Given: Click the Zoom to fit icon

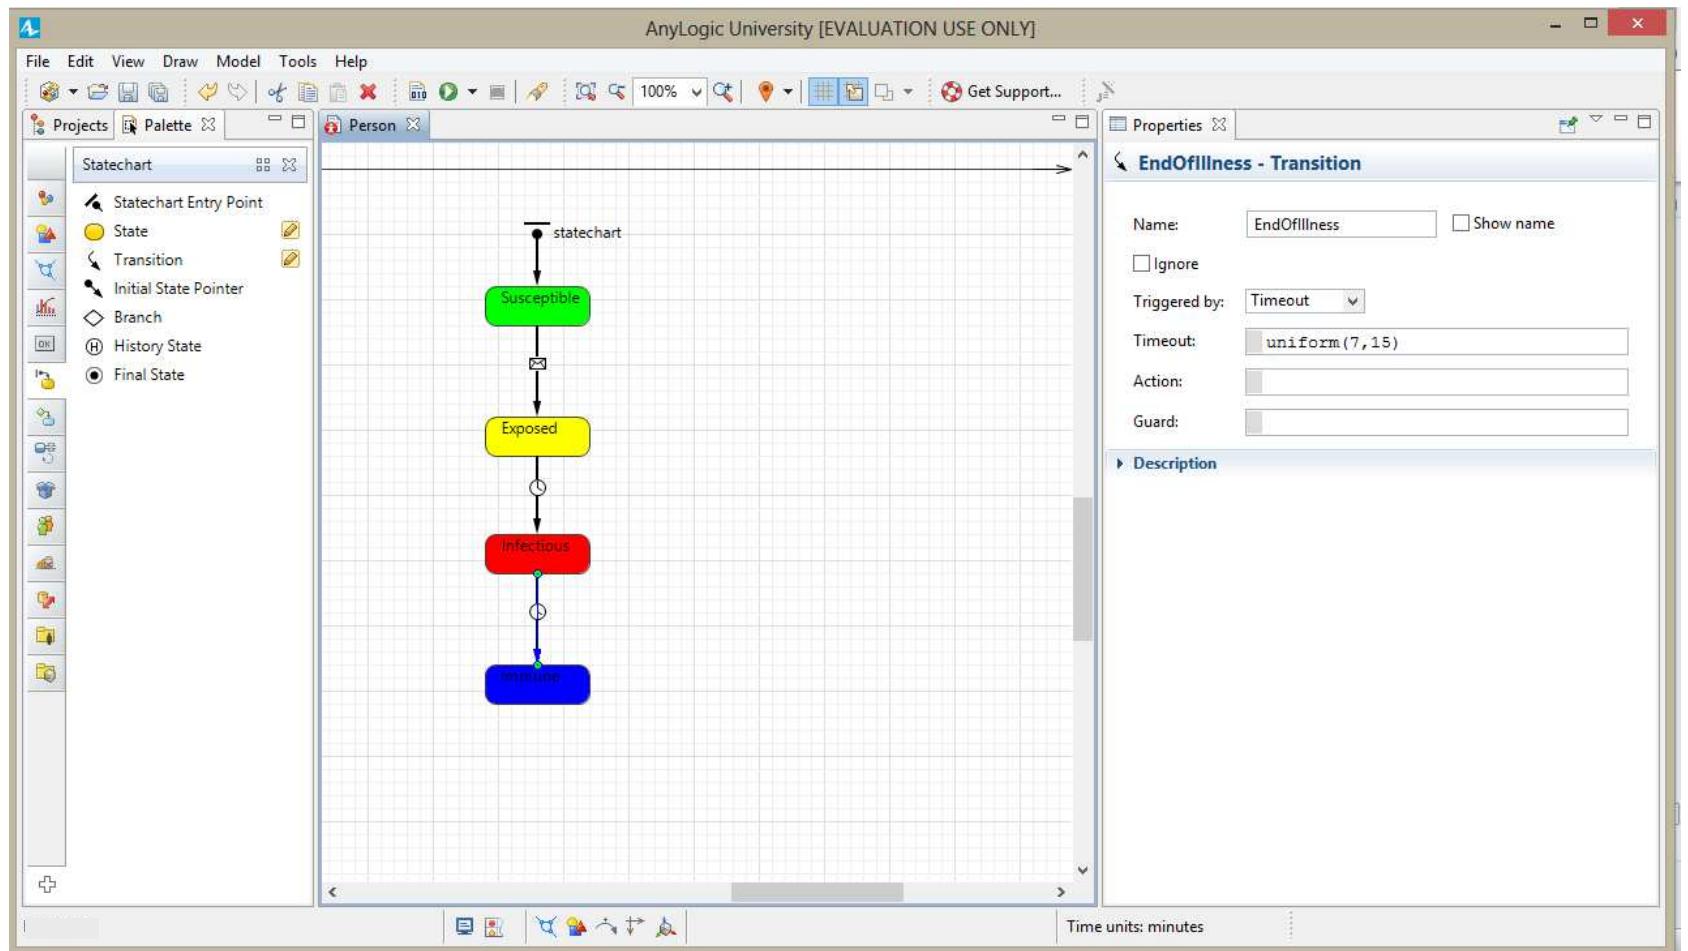Looking at the screenshot, I should [x=586, y=92].
